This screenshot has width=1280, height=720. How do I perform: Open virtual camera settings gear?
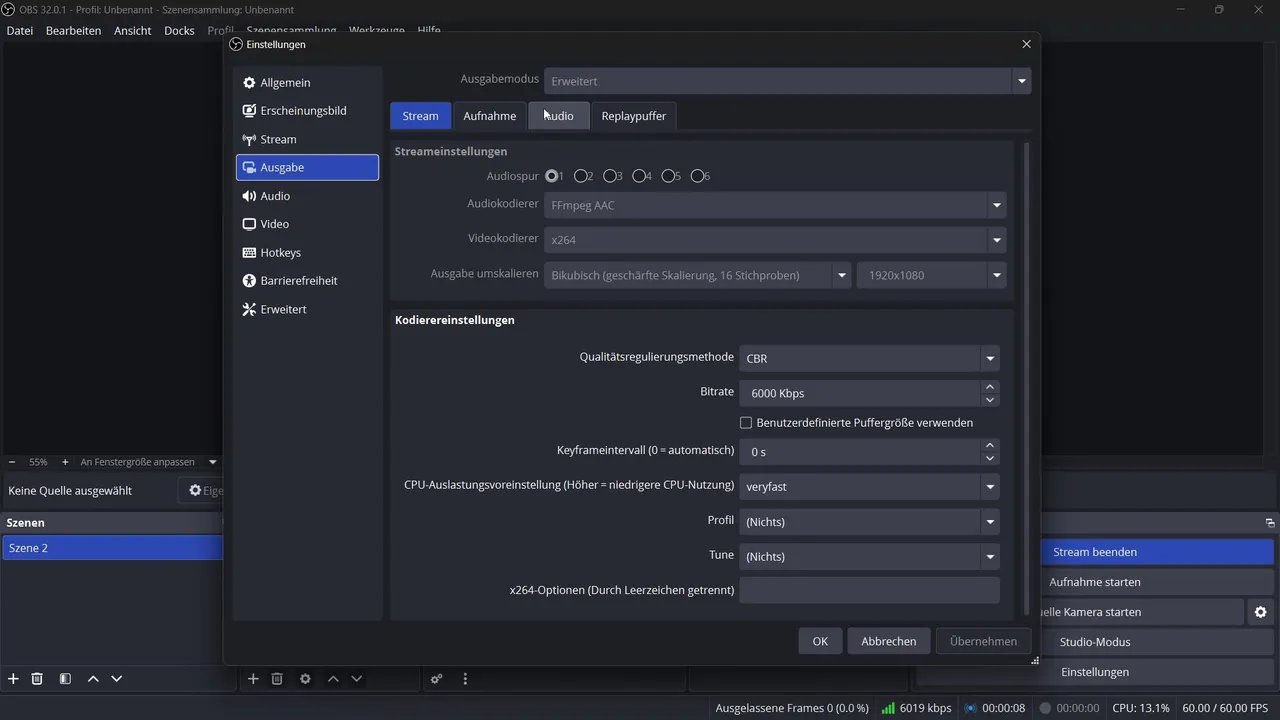click(1260, 612)
